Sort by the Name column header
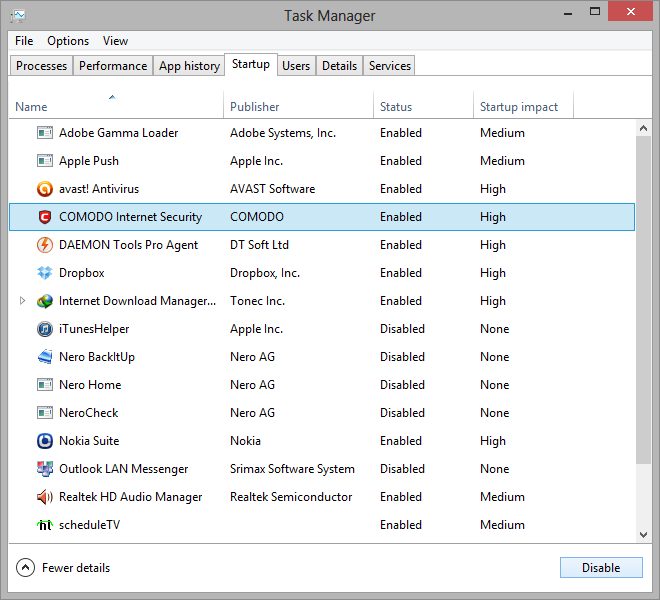660x600 pixels. (x=116, y=105)
